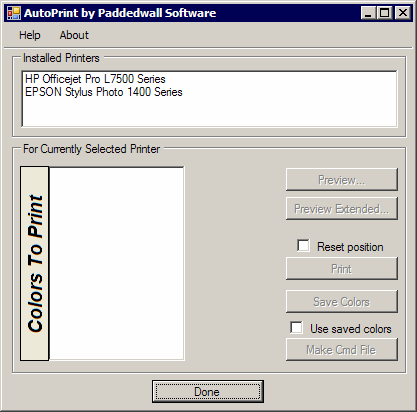
Task: Click inside the Colors To Print list
Action: click(x=116, y=263)
